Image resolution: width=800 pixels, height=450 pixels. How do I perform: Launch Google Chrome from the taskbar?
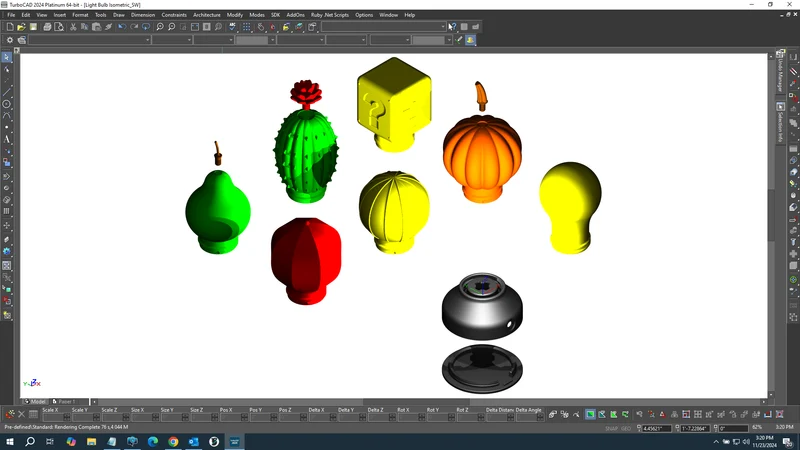[x=173, y=441]
